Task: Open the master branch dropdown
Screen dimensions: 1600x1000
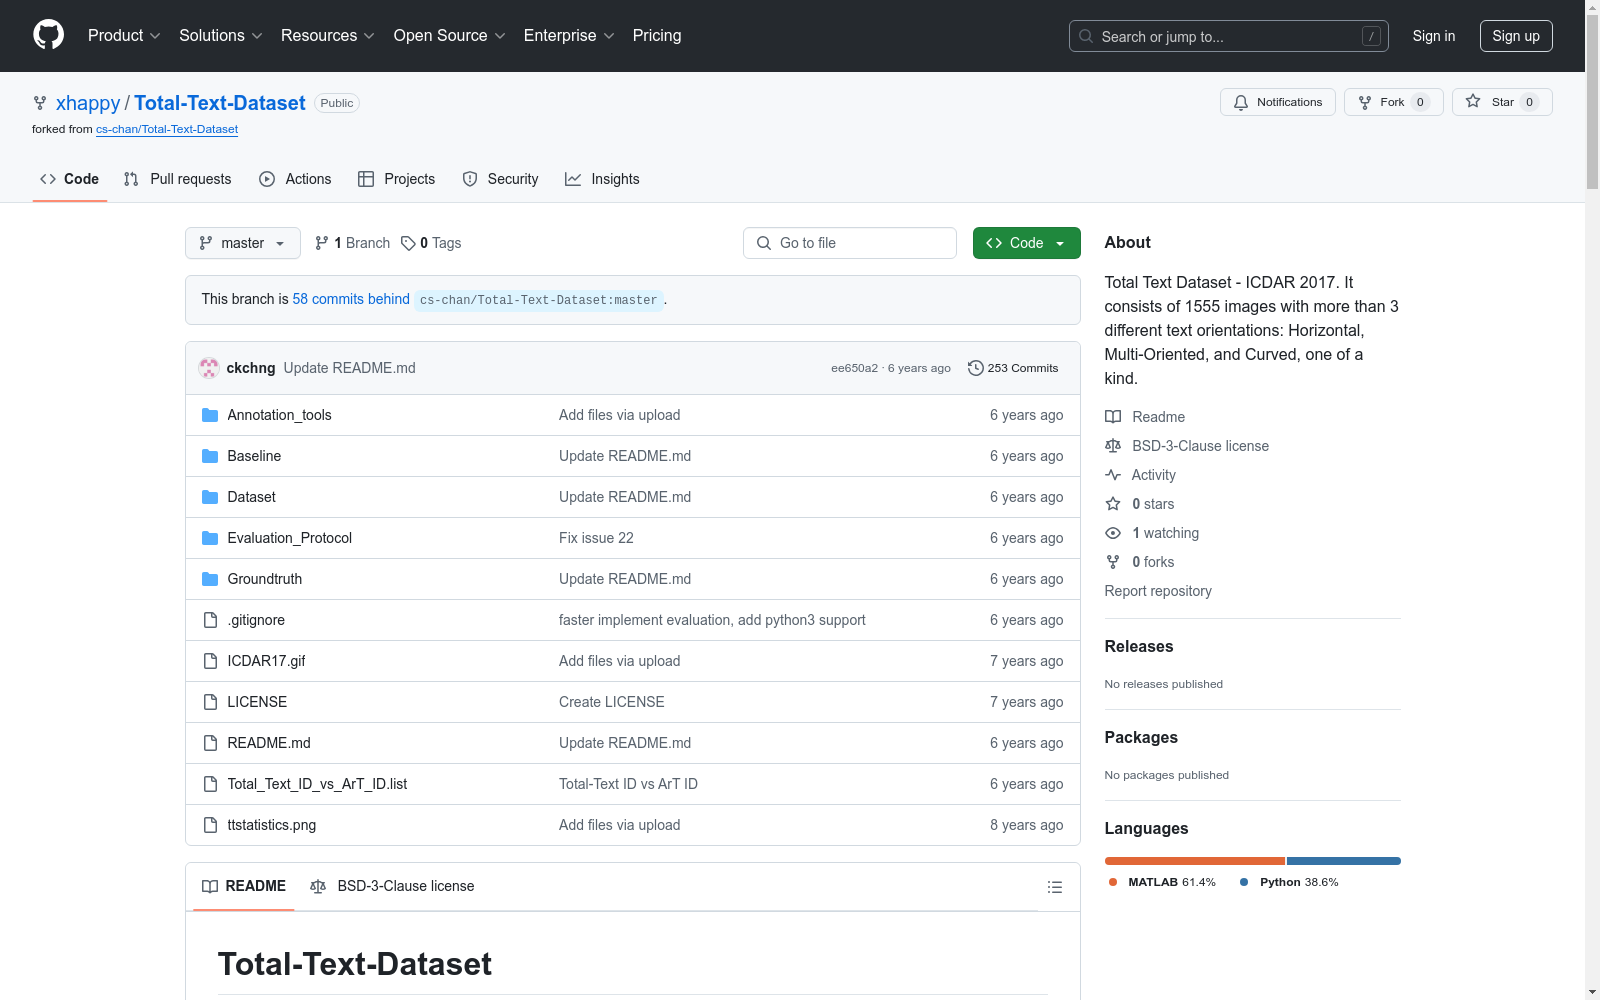Action: (x=243, y=243)
